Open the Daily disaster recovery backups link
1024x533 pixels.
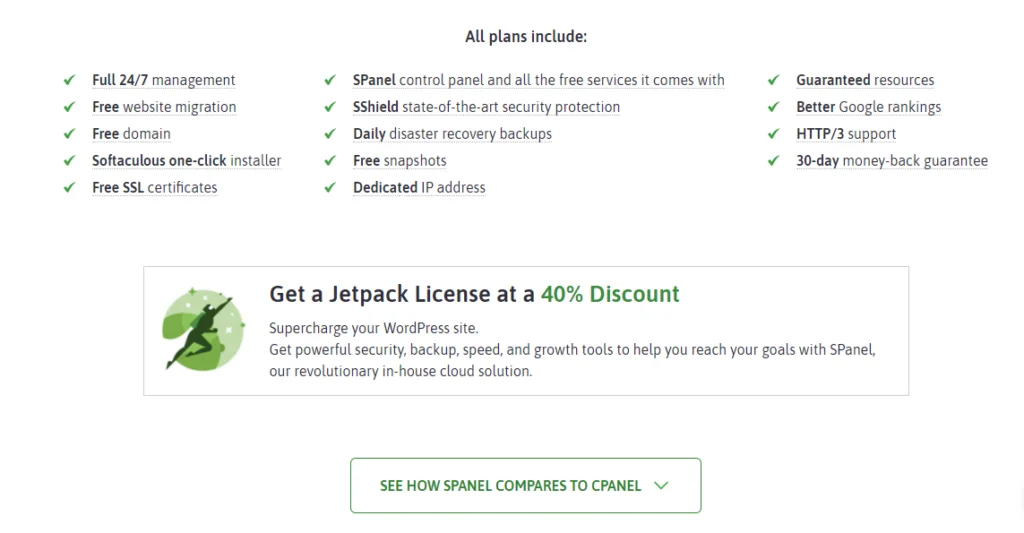pos(452,134)
